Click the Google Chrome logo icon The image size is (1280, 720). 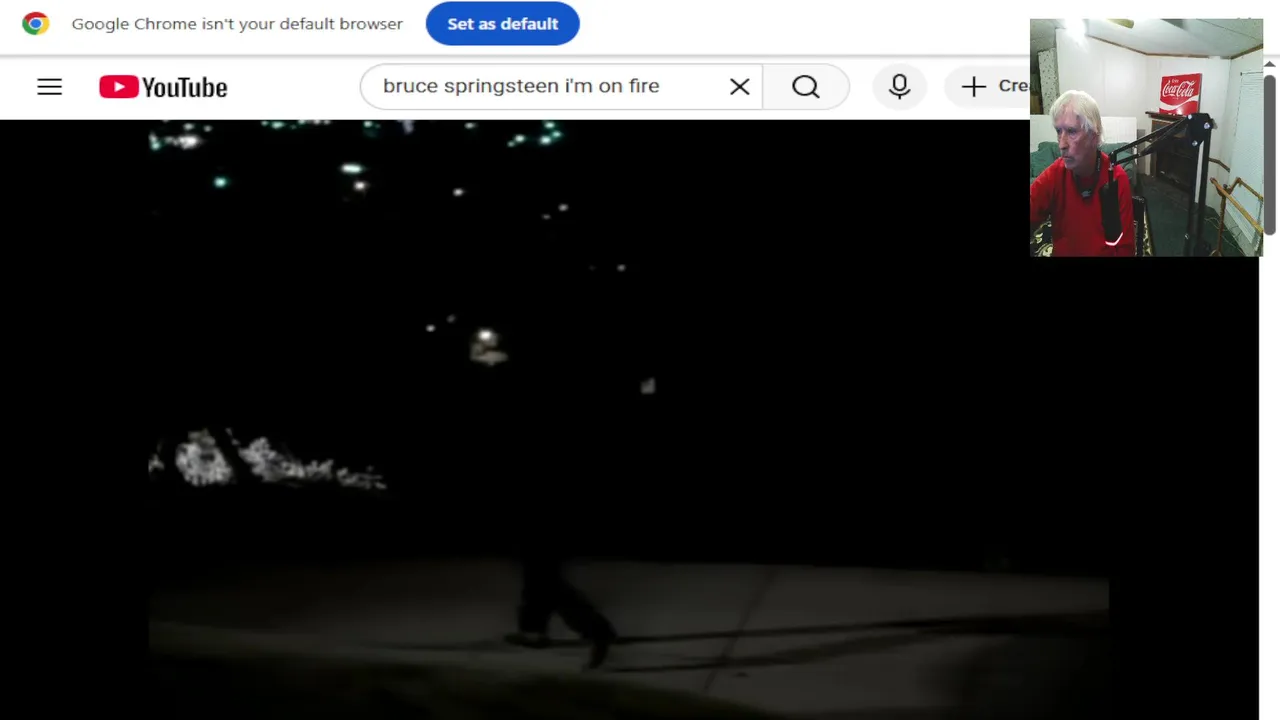point(36,24)
